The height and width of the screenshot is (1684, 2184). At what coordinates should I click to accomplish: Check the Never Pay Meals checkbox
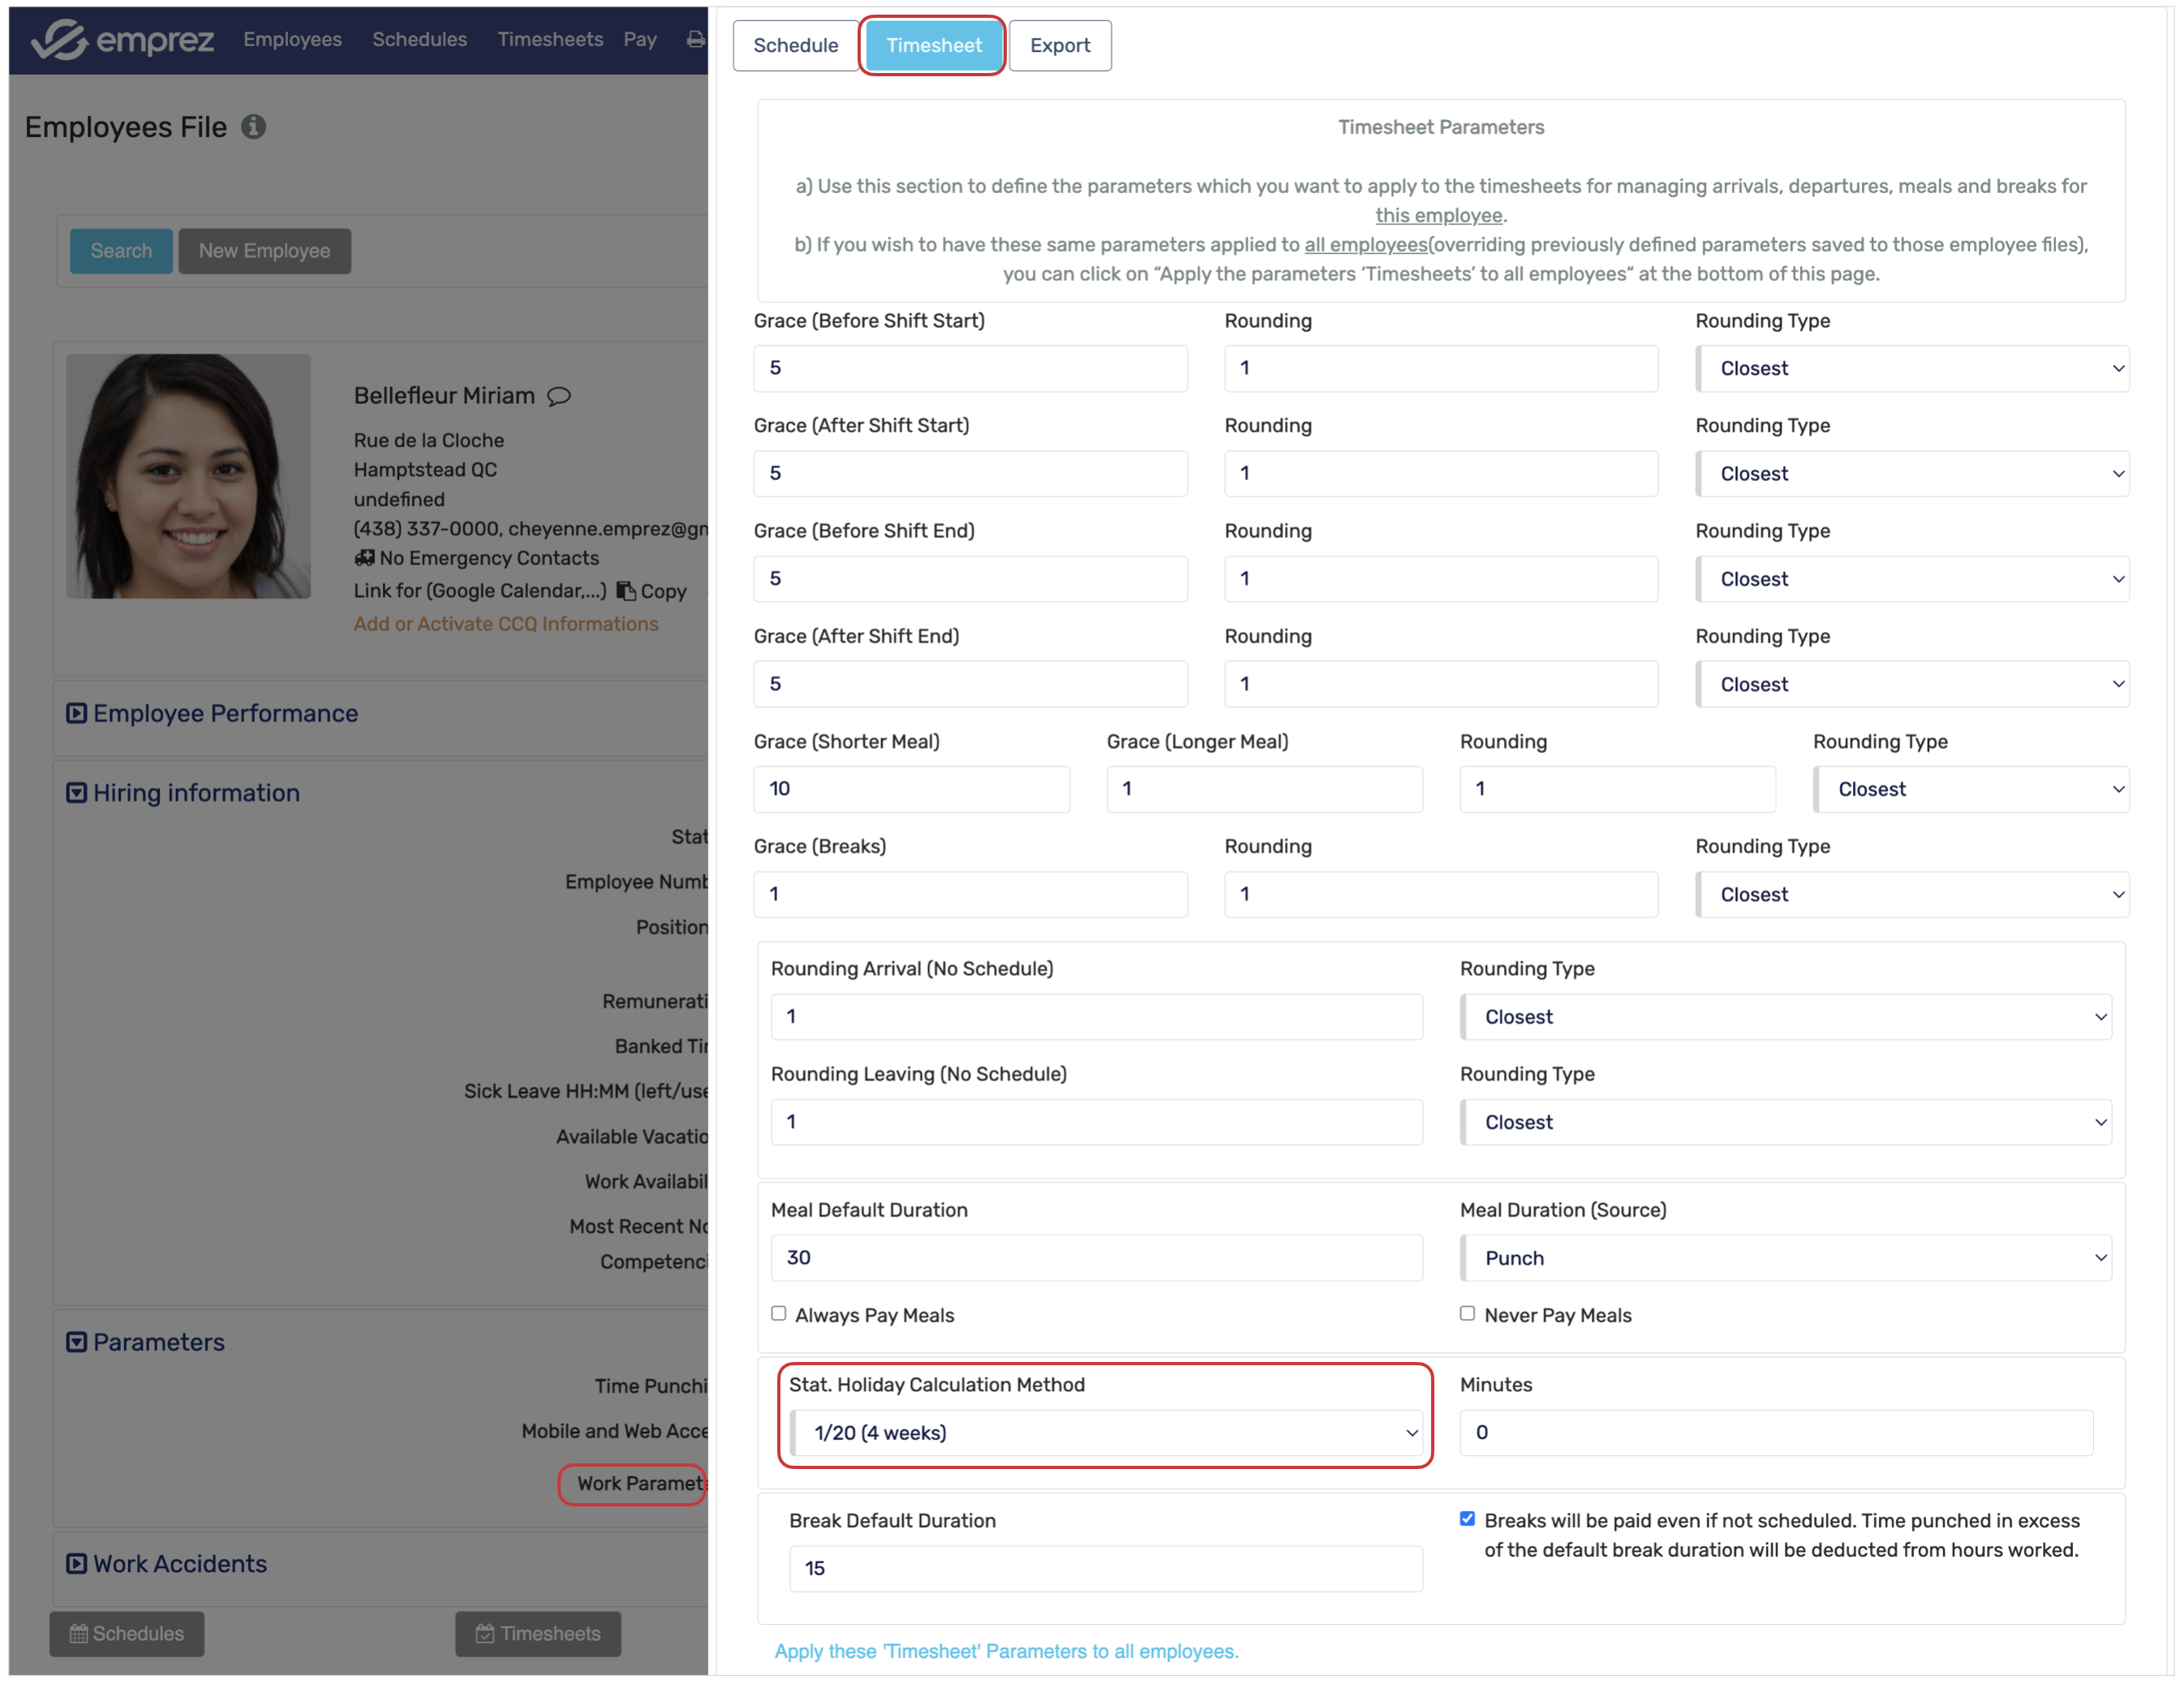(1467, 1313)
